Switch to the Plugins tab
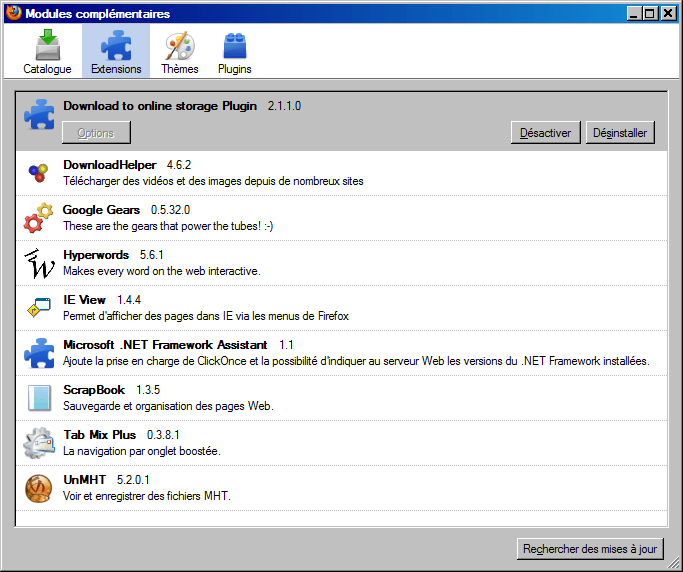Viewport: 683px width, 572px height. (234, 51)
